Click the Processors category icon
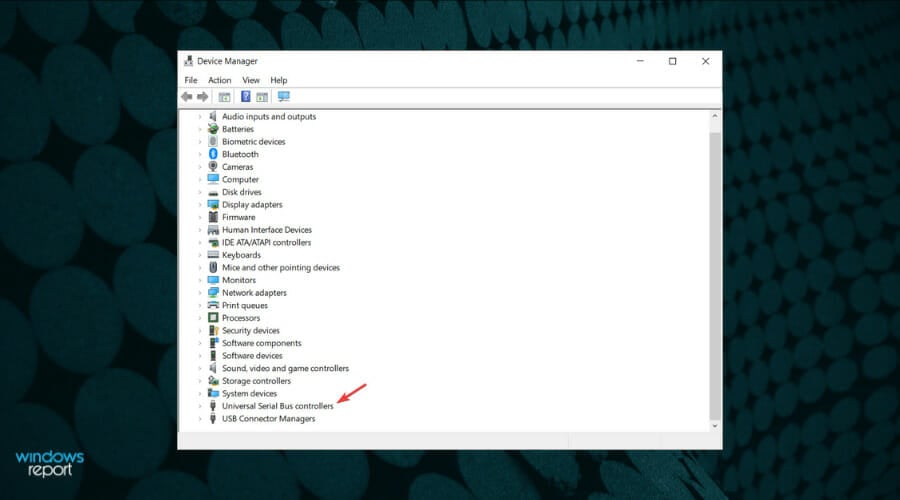Screen dimensions: 900x500 pyautogui.click(x=213, y=317)
